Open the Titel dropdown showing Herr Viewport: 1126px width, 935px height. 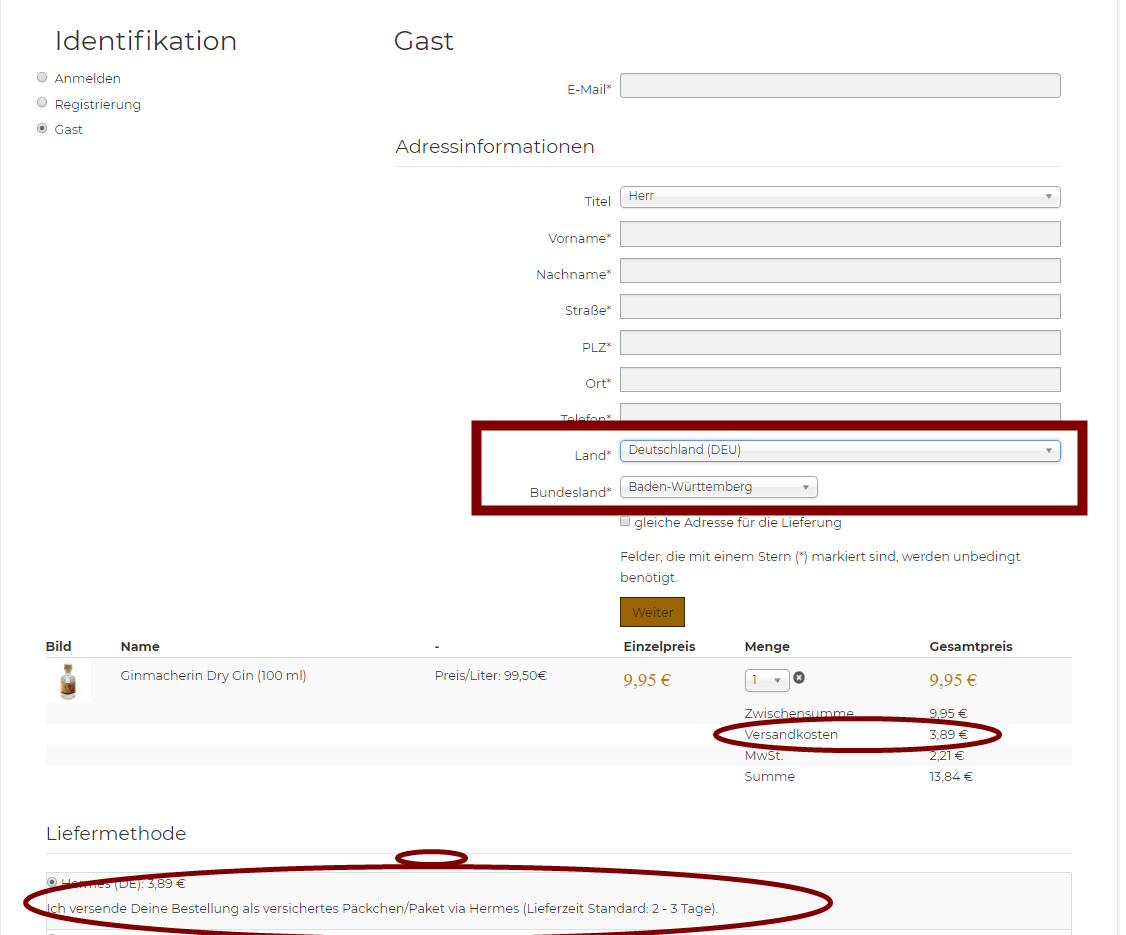839,197
